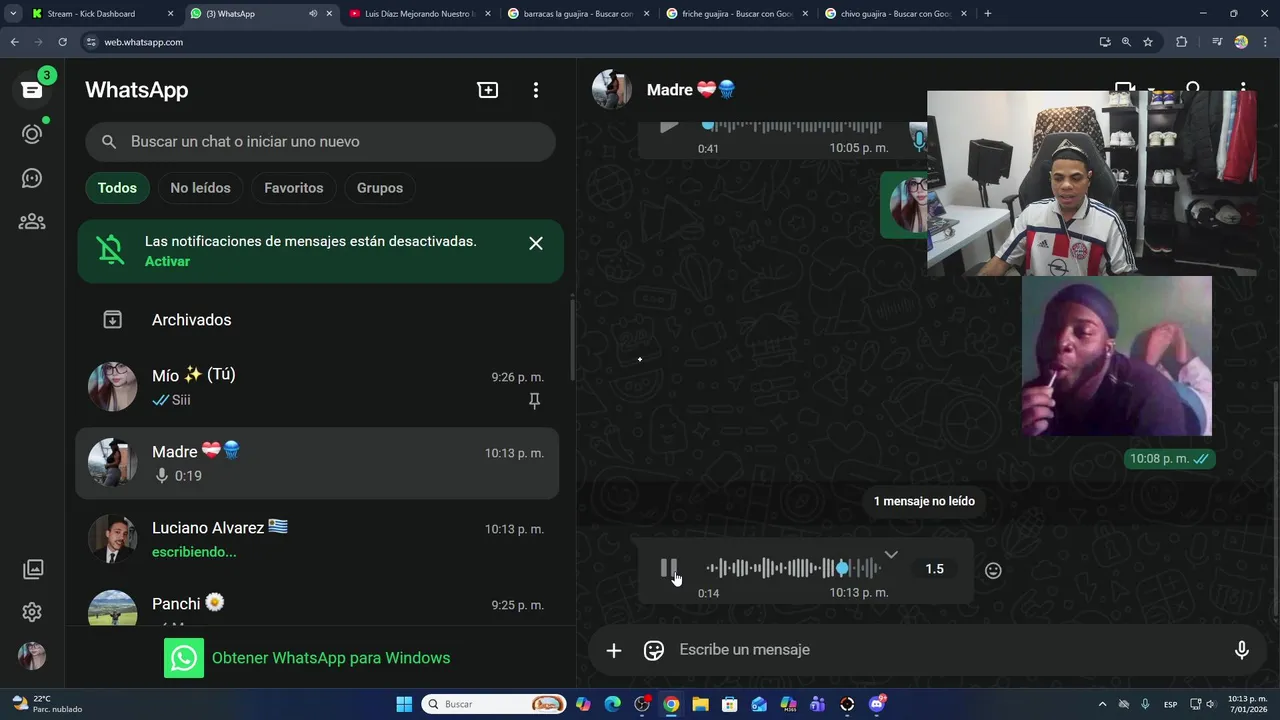Viewport: 1280px width, 720px height.
Task: Open emoji and sticker picker
Action: click(x=654, y=650)
